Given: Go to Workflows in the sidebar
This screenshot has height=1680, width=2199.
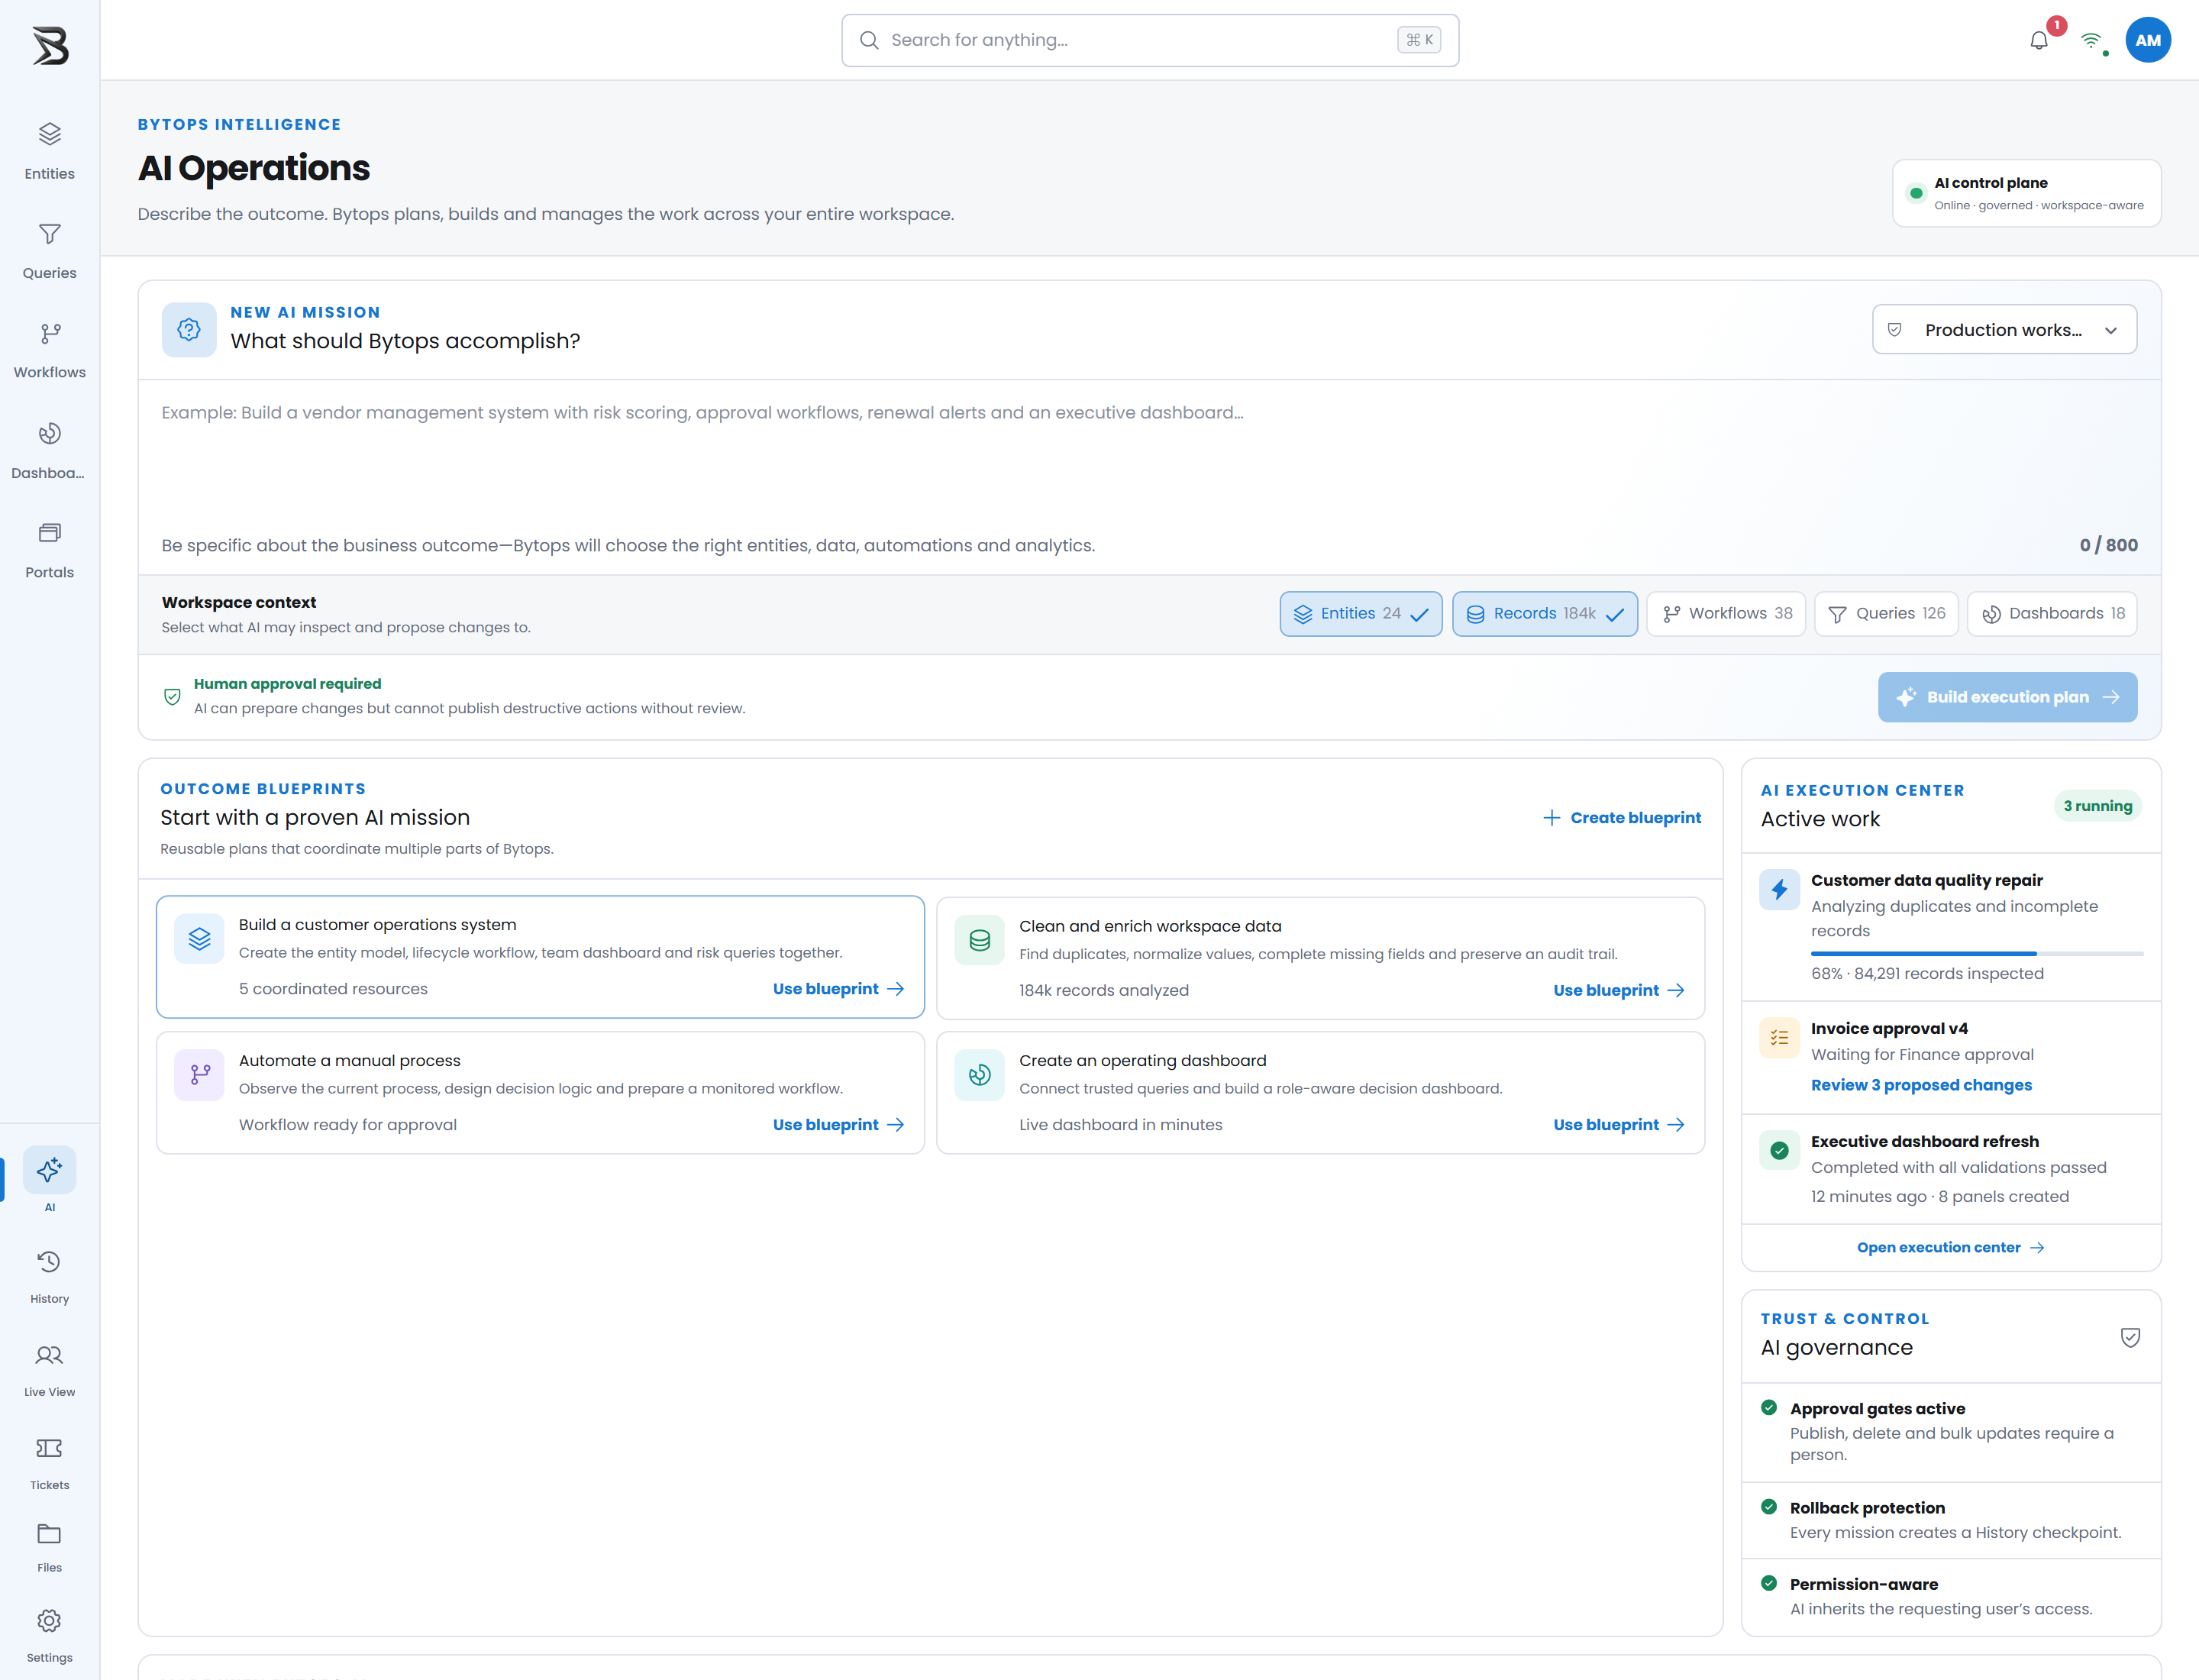Looking at the screenshot, I should 49,350.
